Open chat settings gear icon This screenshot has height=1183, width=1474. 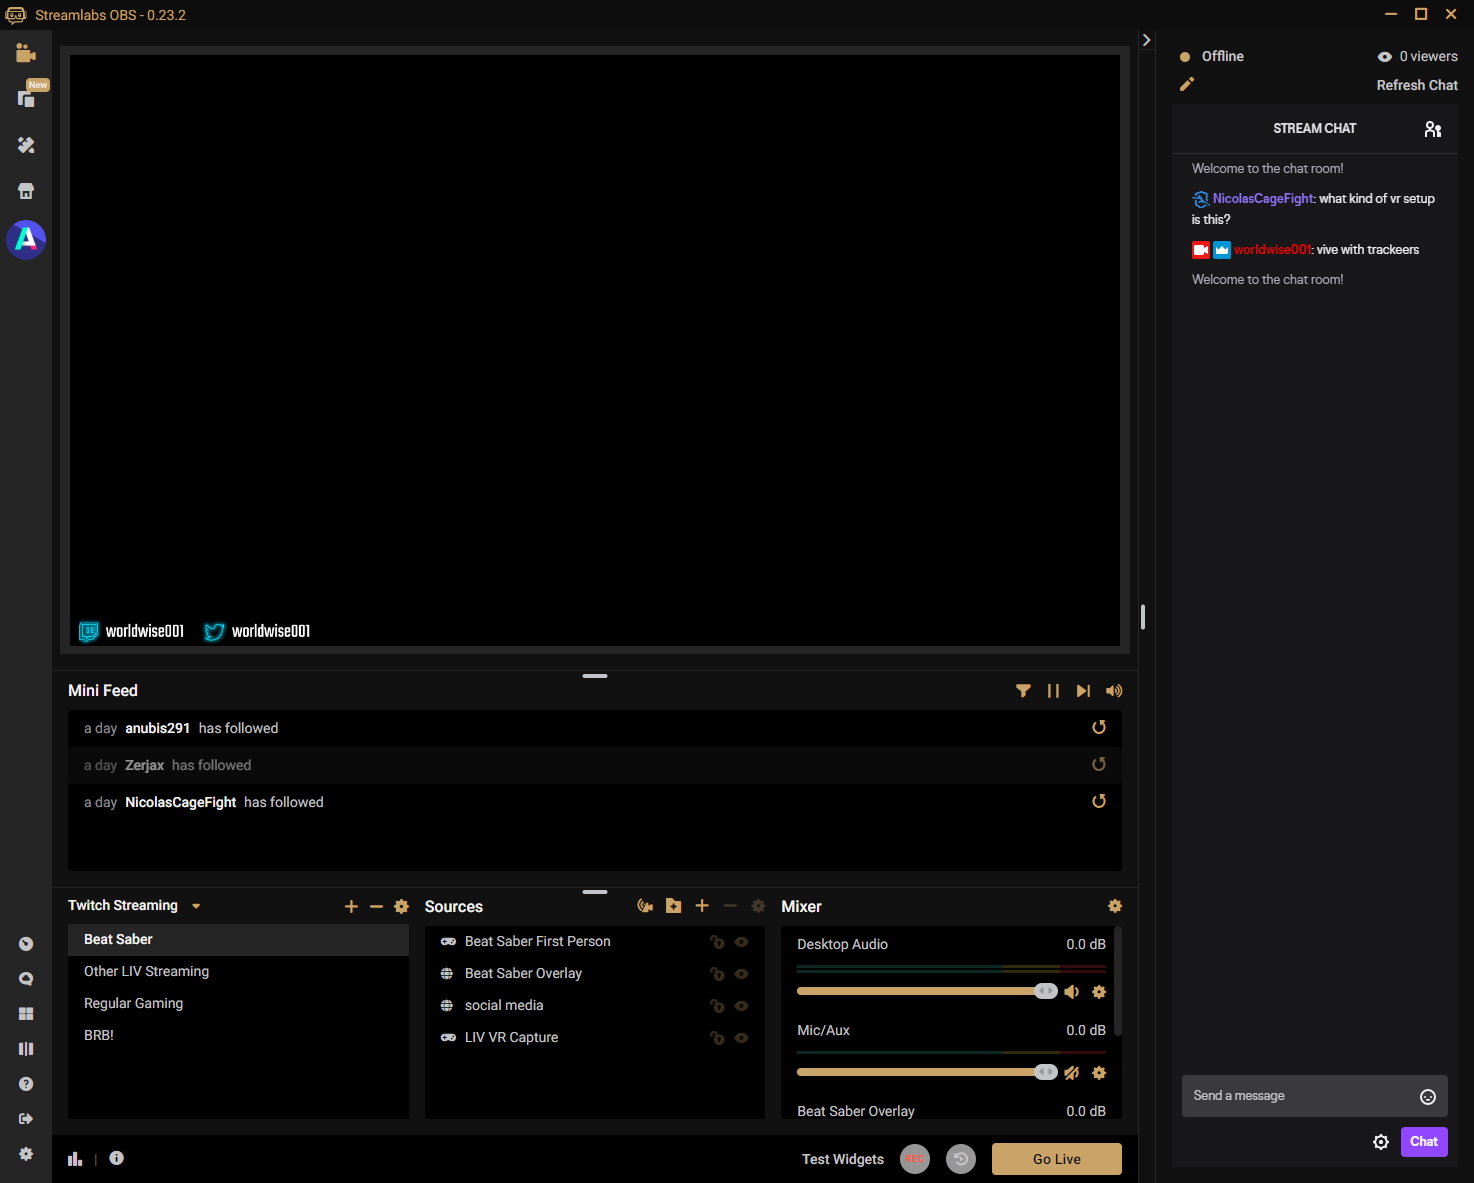[1381, 1142]
